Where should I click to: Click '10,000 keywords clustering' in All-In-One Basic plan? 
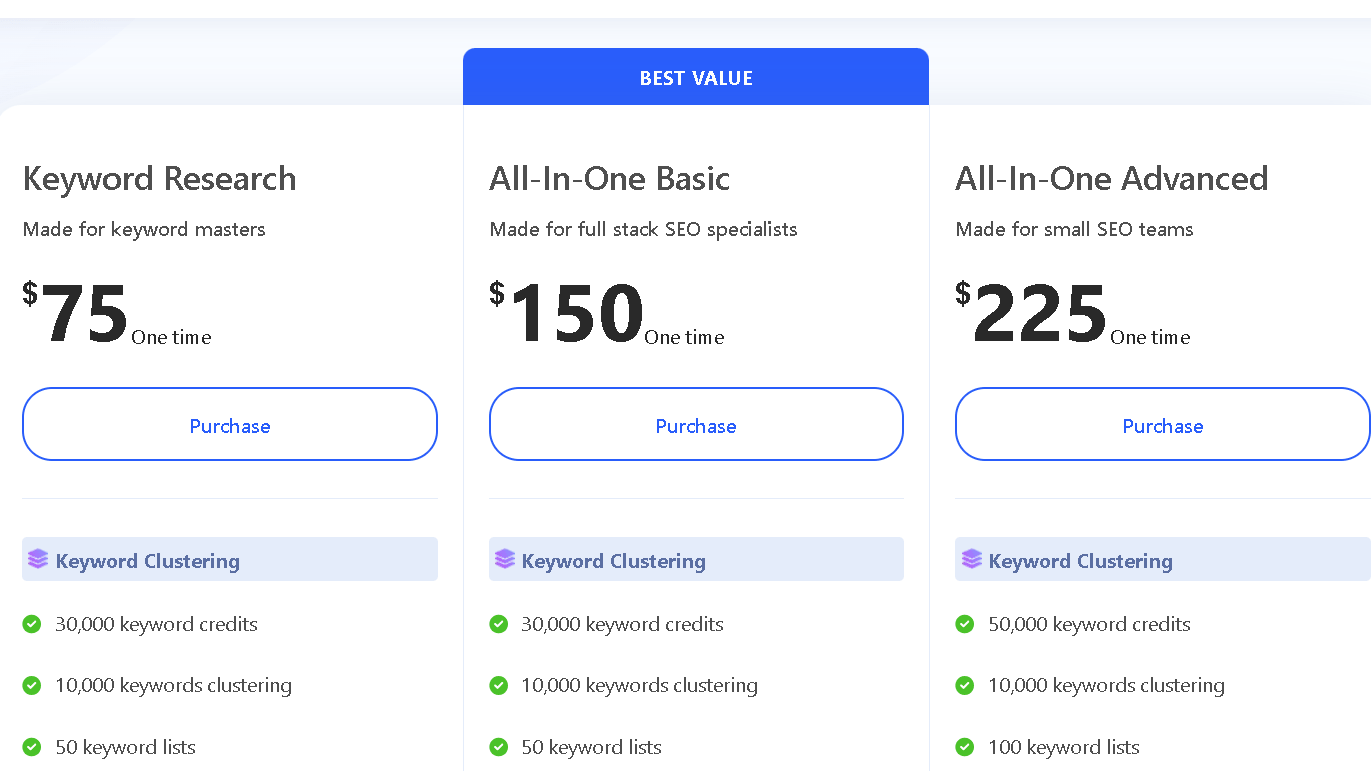point(639,686)
